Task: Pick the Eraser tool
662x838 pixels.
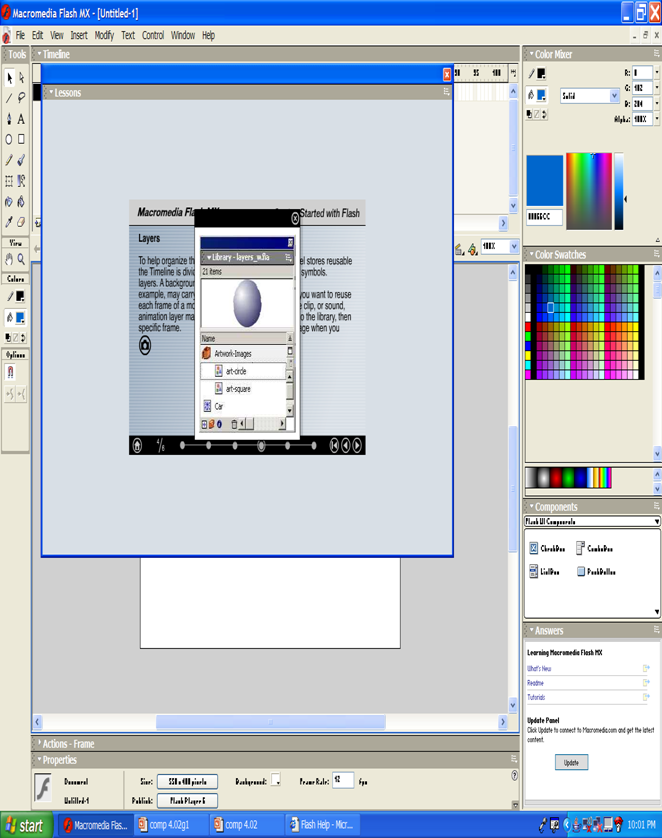Action: [x=21, y=222]
